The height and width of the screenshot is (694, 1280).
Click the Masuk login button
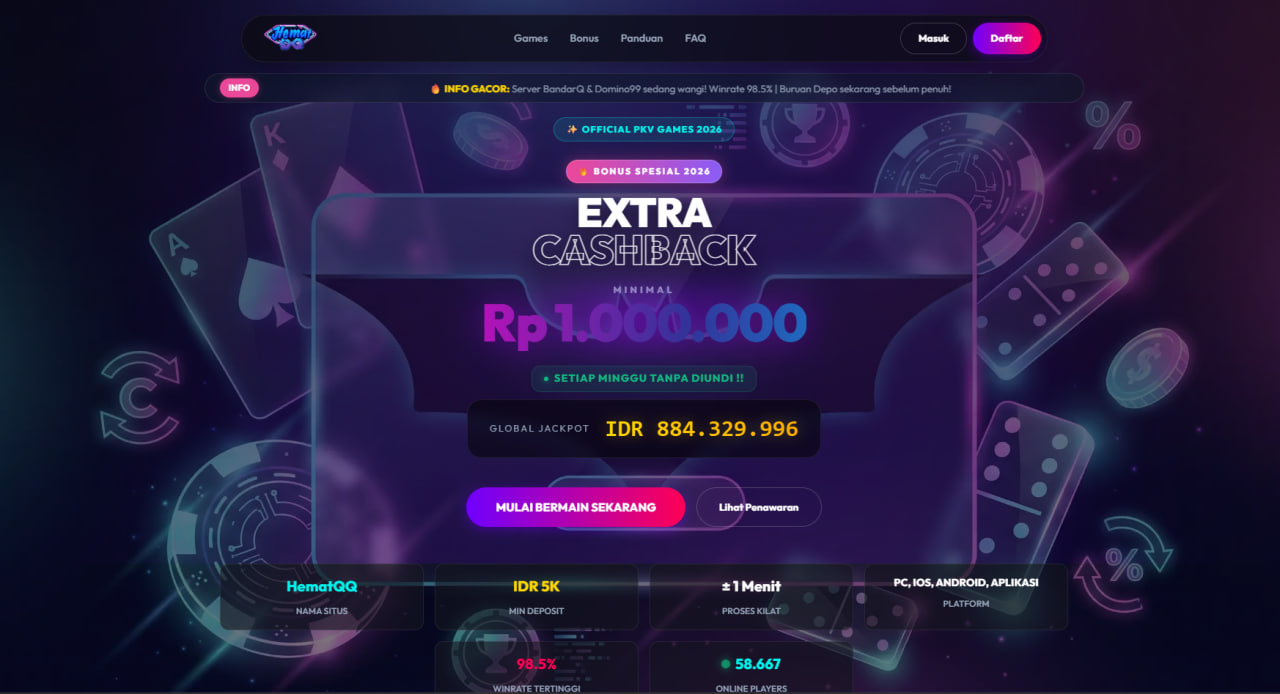933,38
